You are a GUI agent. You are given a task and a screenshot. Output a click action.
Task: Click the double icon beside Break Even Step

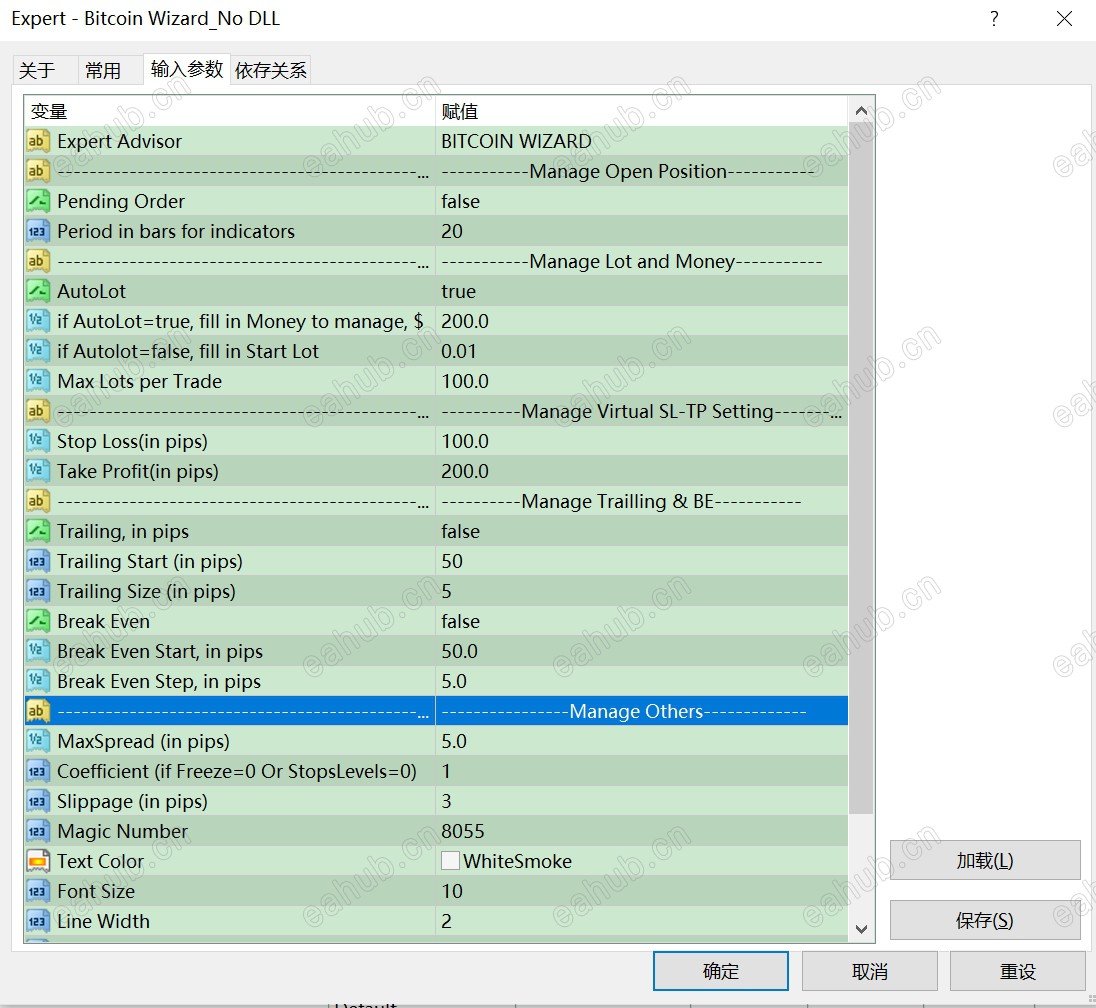click(38, 682)
